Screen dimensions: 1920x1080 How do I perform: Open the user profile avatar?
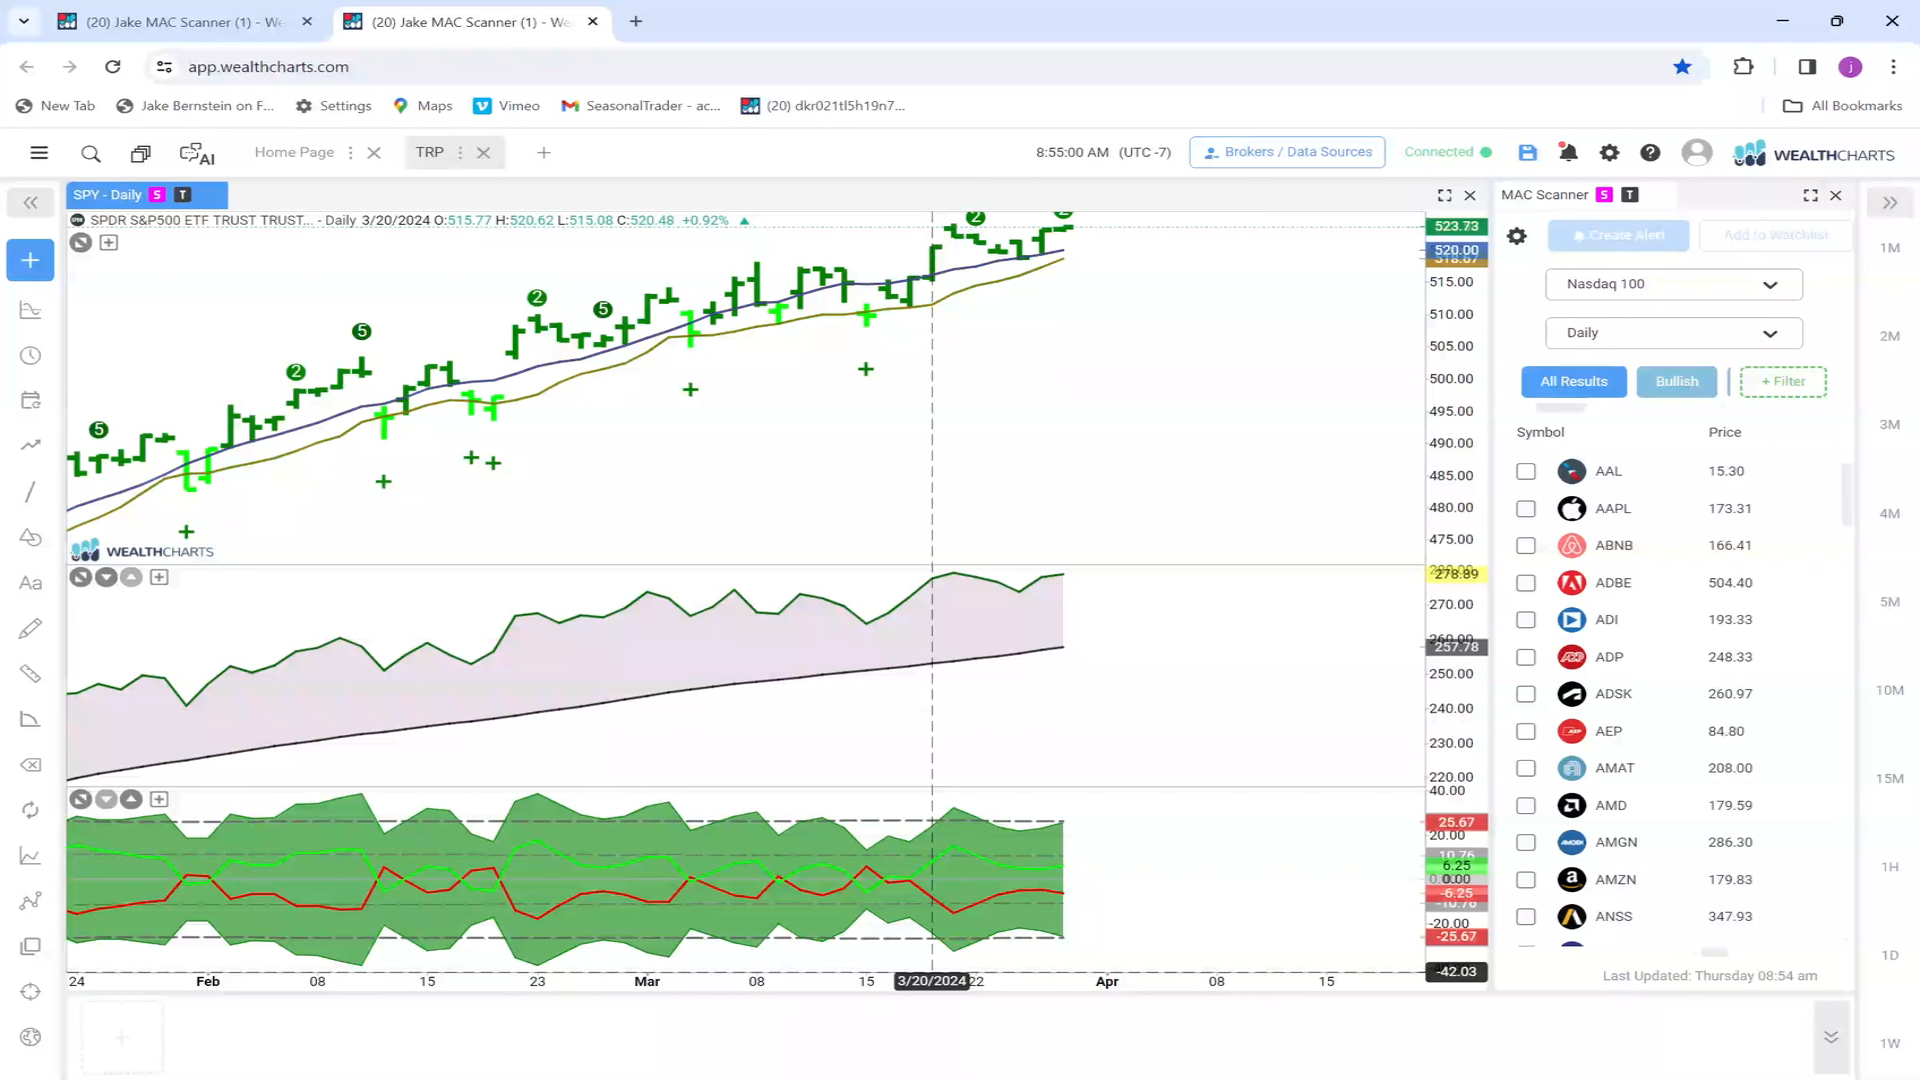coord(1696,153)
